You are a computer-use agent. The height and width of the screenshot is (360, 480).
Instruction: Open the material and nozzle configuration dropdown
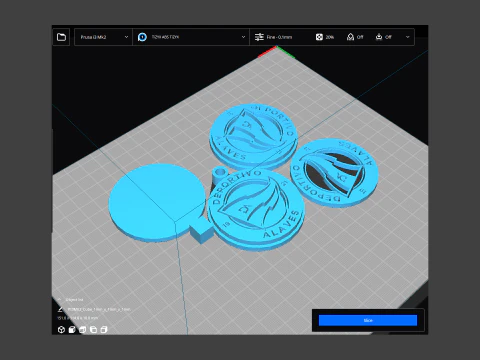pyautogui.click(x=191, y=37)
